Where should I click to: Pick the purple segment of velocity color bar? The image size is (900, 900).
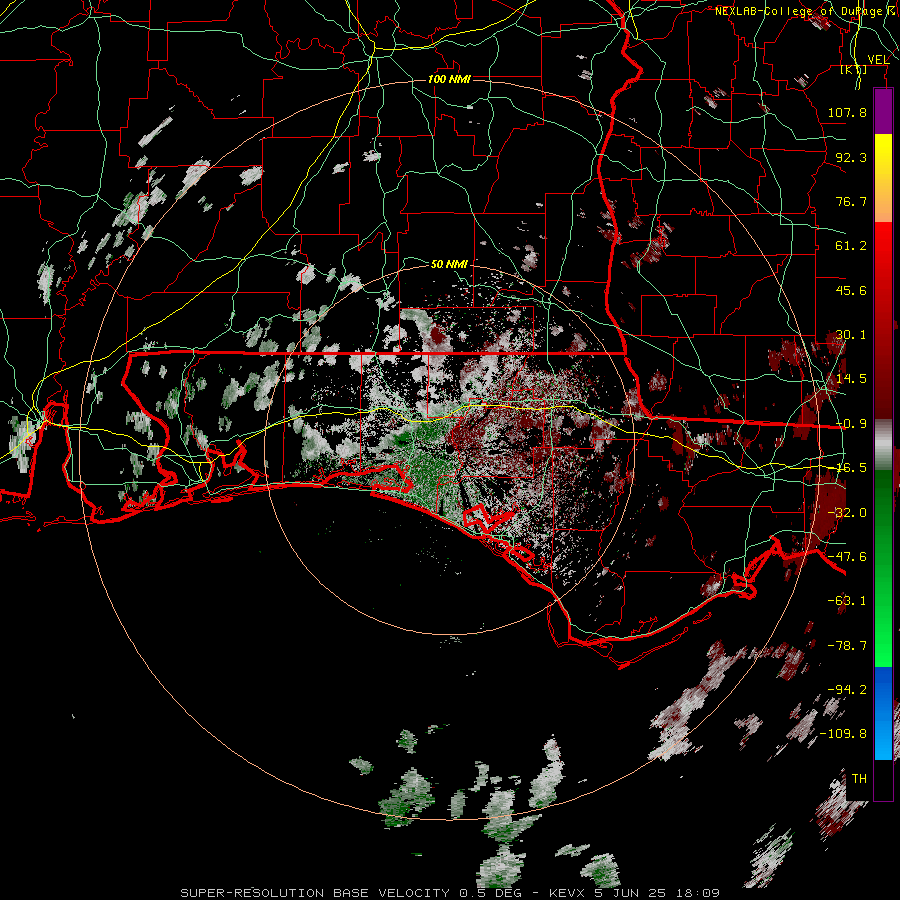[883, 111]
